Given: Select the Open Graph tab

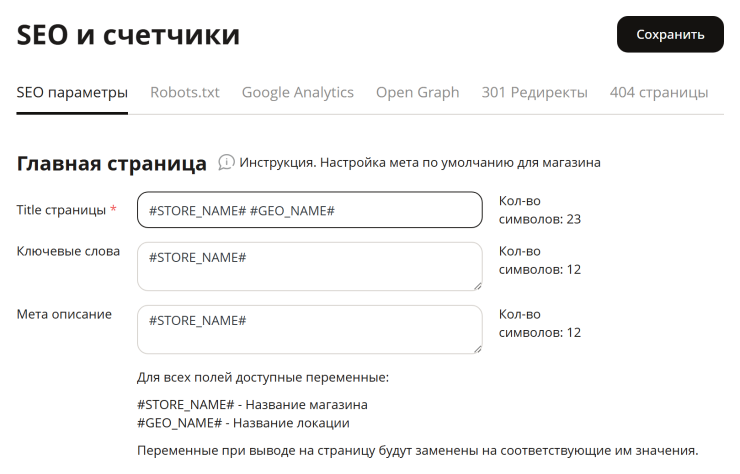Looking at the screenshot, I should [x=418, y=93].
